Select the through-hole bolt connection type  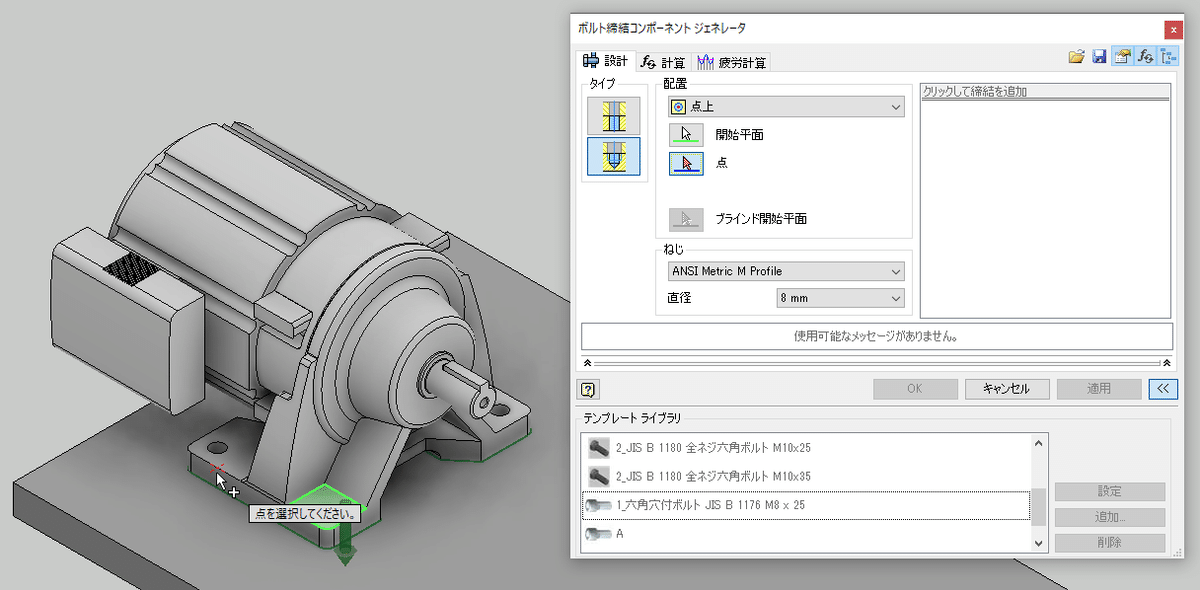[x=614, y=116]
